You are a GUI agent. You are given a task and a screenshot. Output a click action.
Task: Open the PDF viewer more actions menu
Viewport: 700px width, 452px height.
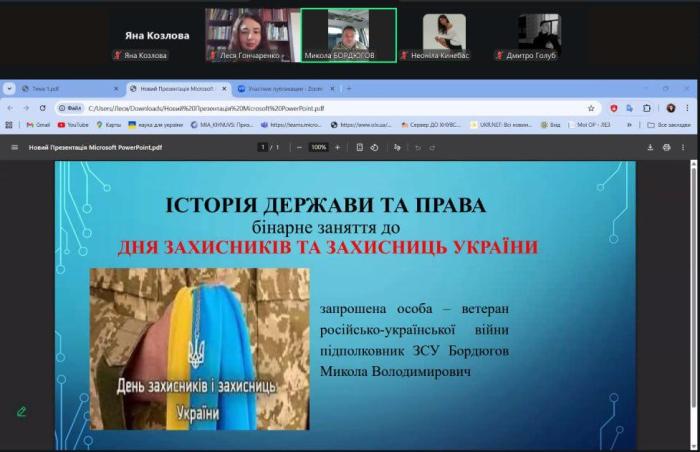tap(685, 147)
